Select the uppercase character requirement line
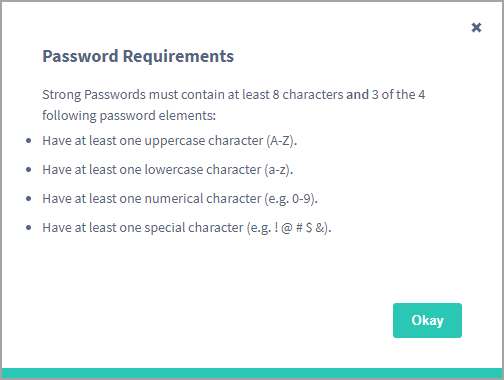 pyautogui.click(x=170, y=141)
